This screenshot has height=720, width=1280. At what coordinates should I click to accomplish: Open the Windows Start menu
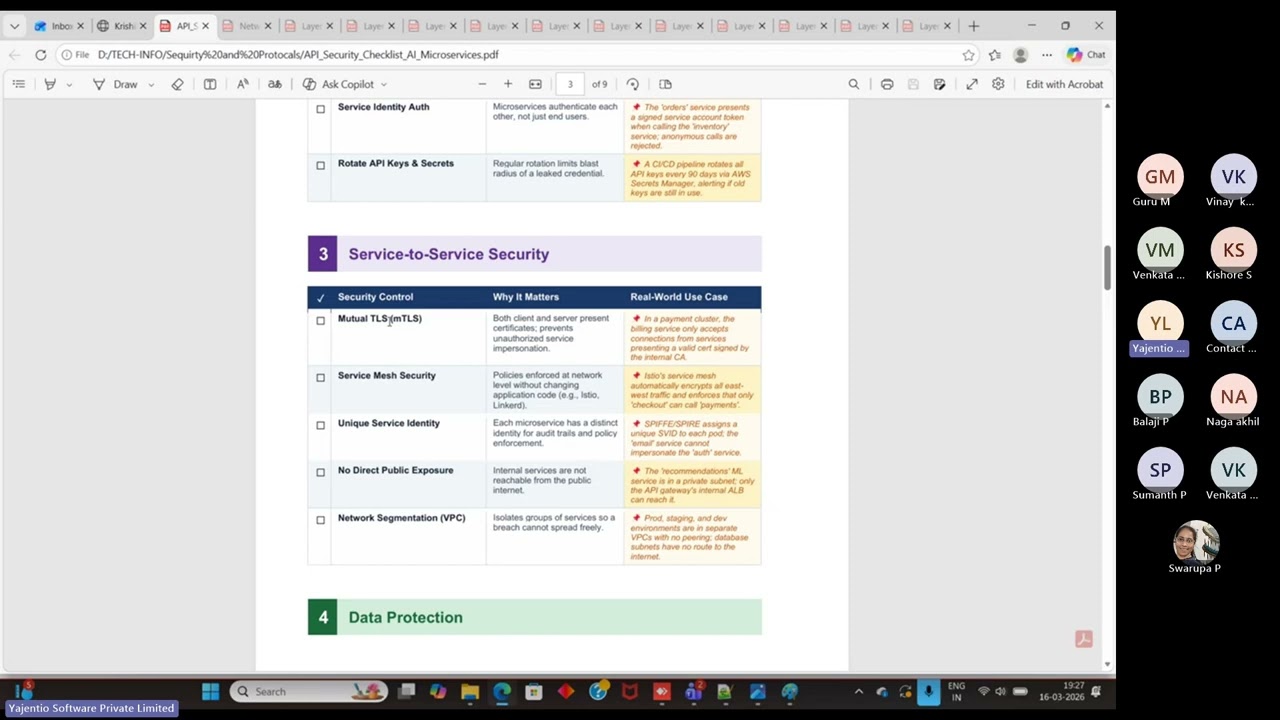point(210,691)
